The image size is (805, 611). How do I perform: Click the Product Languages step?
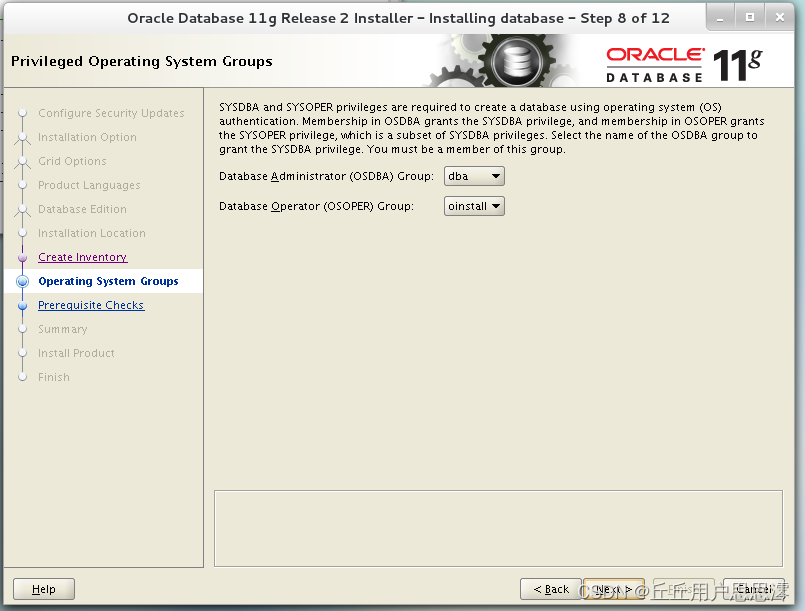[89, 185]
